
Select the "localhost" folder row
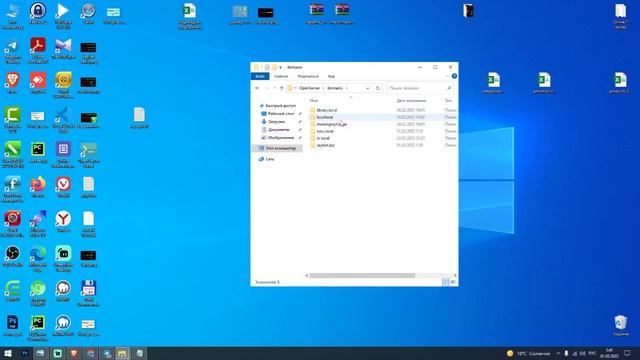click(382, 117)
